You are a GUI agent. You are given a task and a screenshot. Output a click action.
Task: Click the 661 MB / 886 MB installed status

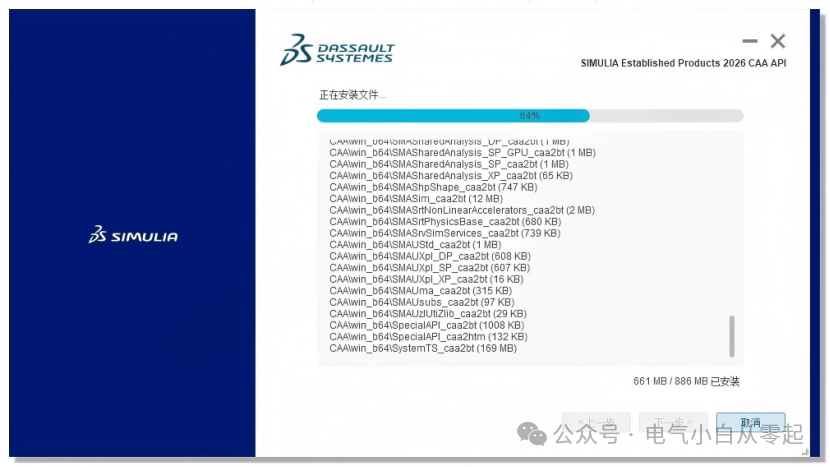686,381
